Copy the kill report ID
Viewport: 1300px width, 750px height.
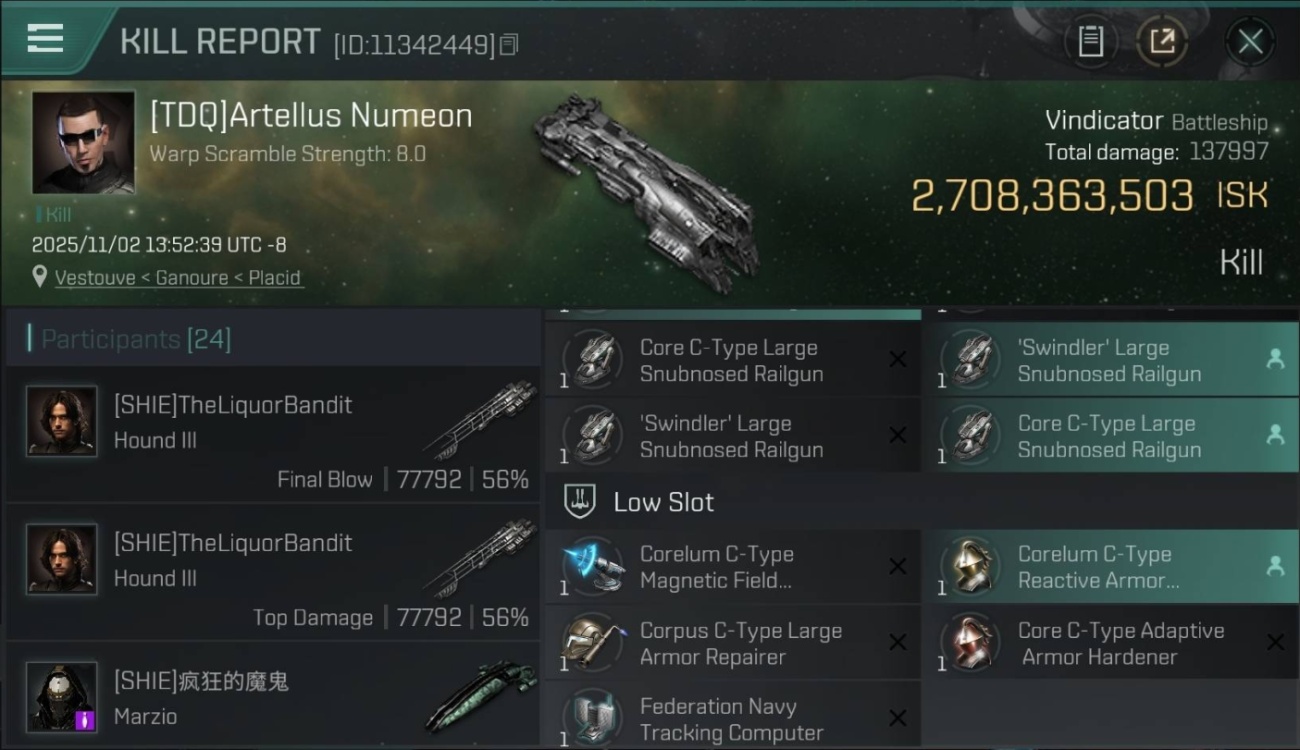[509, 45]
